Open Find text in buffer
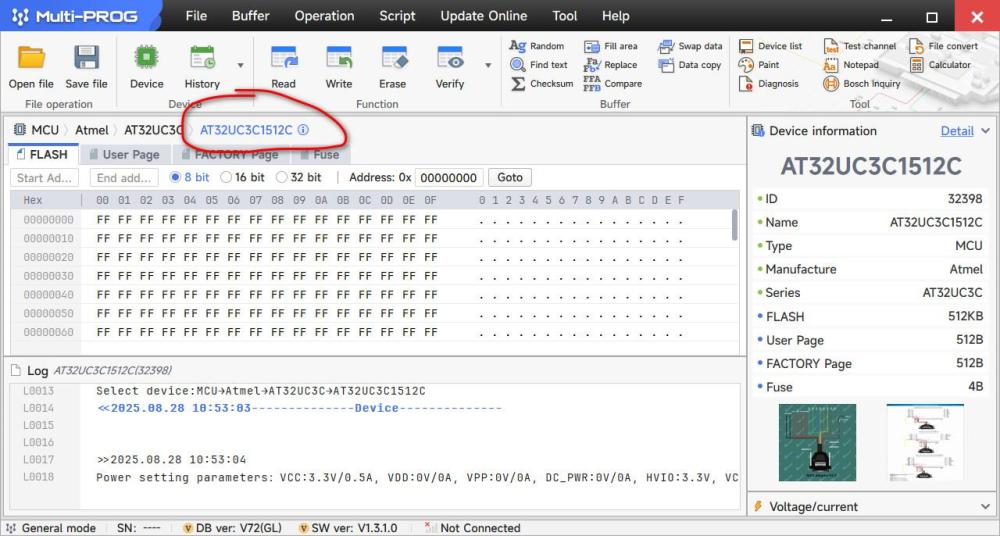 point(539,64)
